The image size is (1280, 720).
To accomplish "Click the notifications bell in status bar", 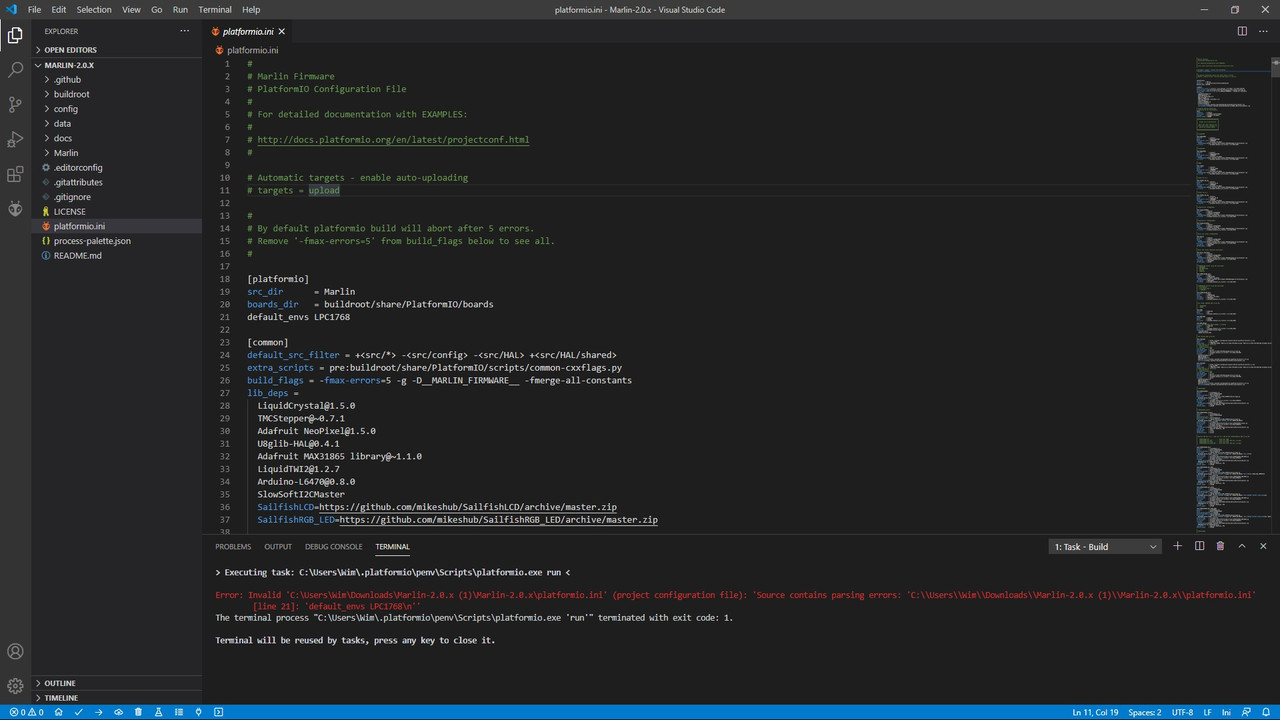I will click(1267, 712).
